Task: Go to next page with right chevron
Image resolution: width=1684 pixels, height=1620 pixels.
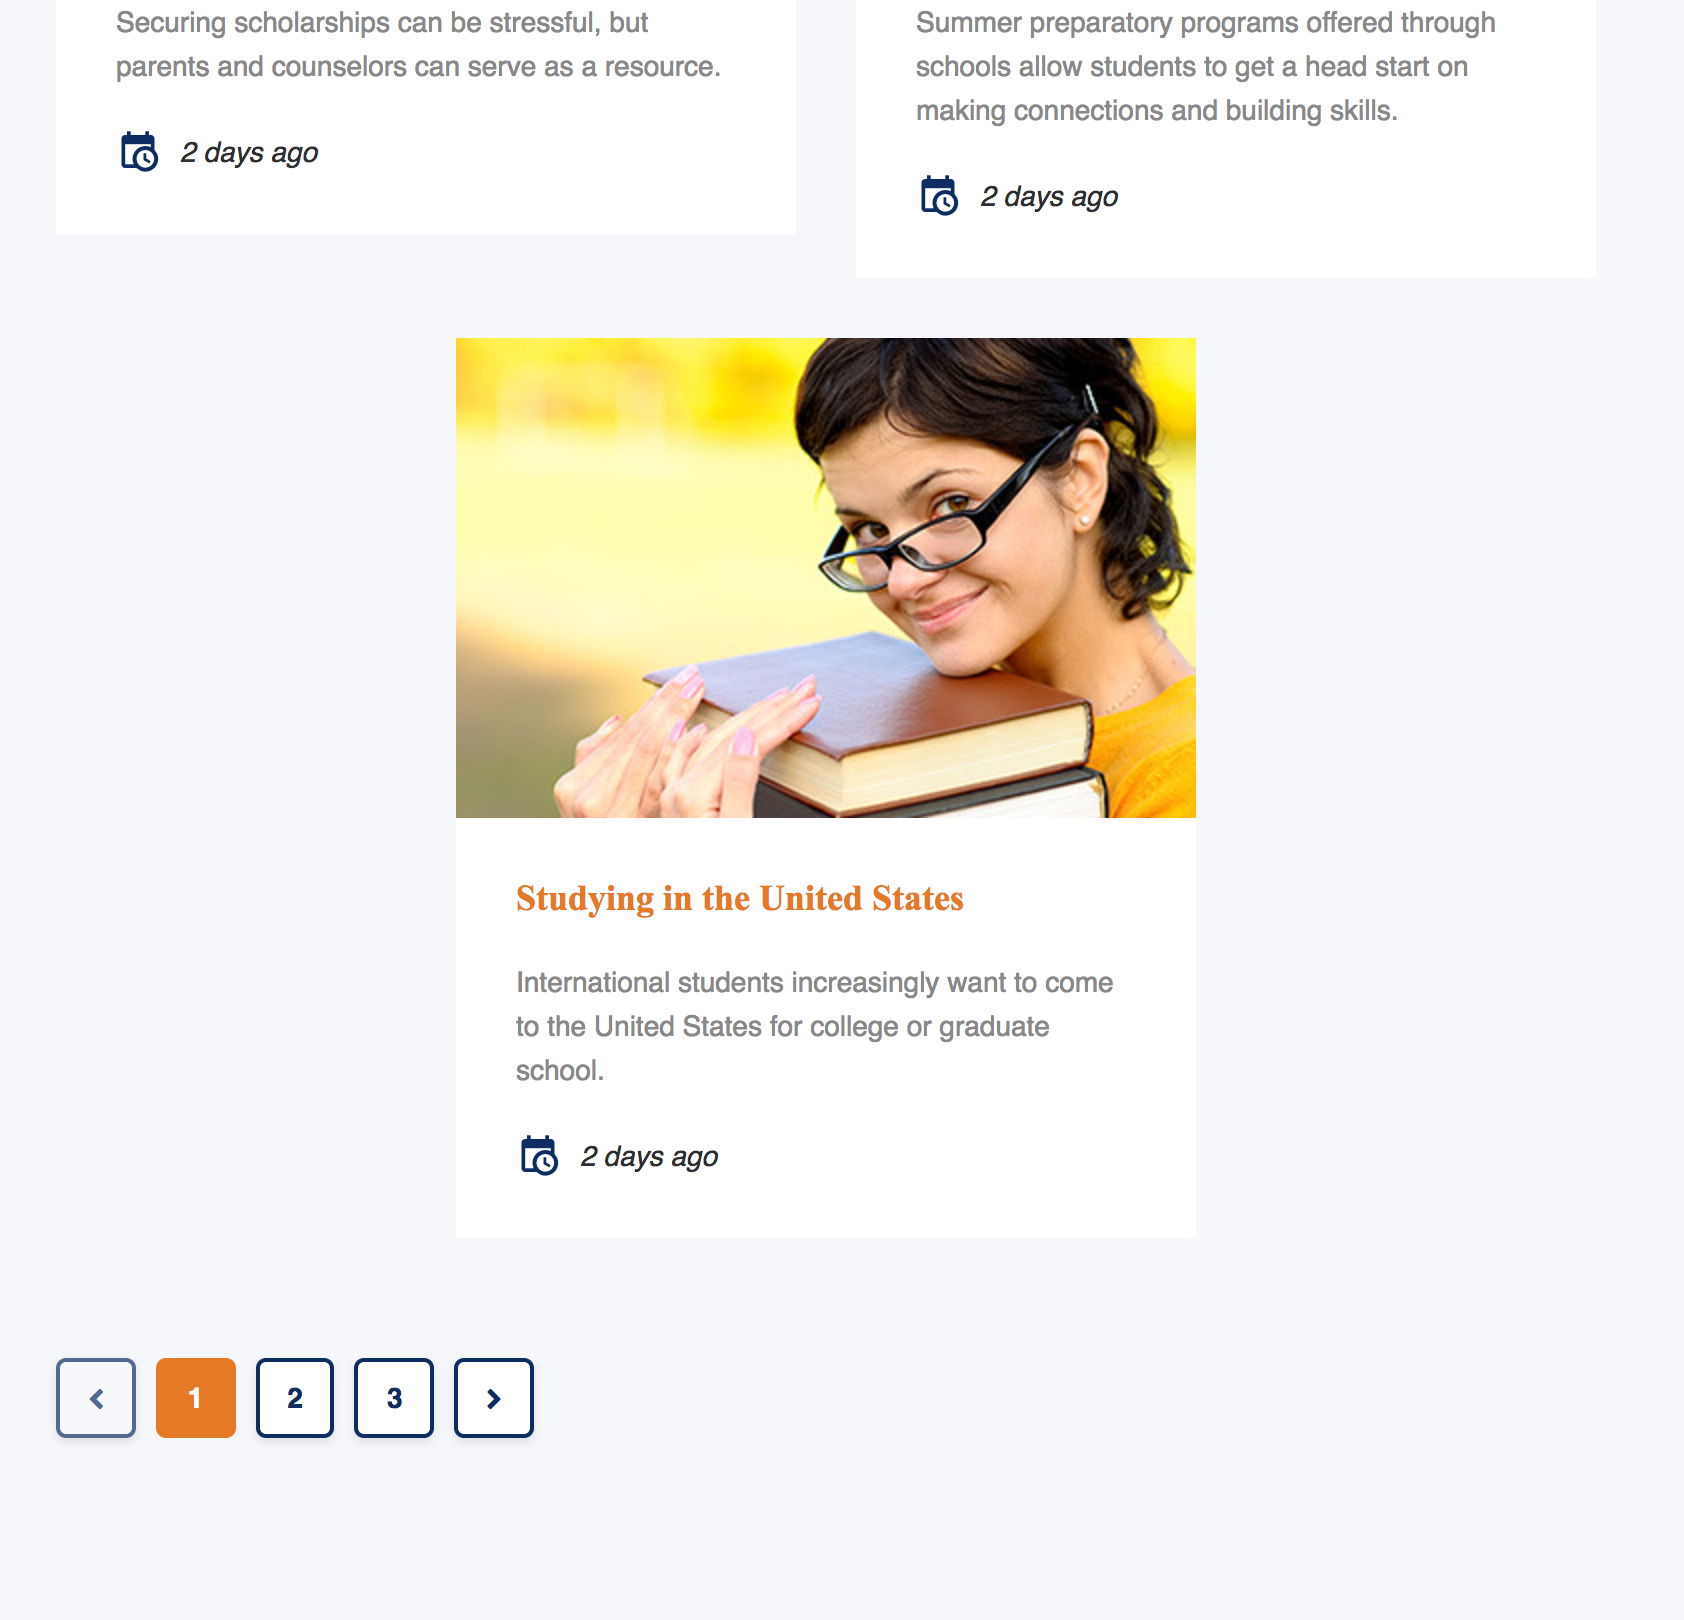Action: pos(494,1398)
